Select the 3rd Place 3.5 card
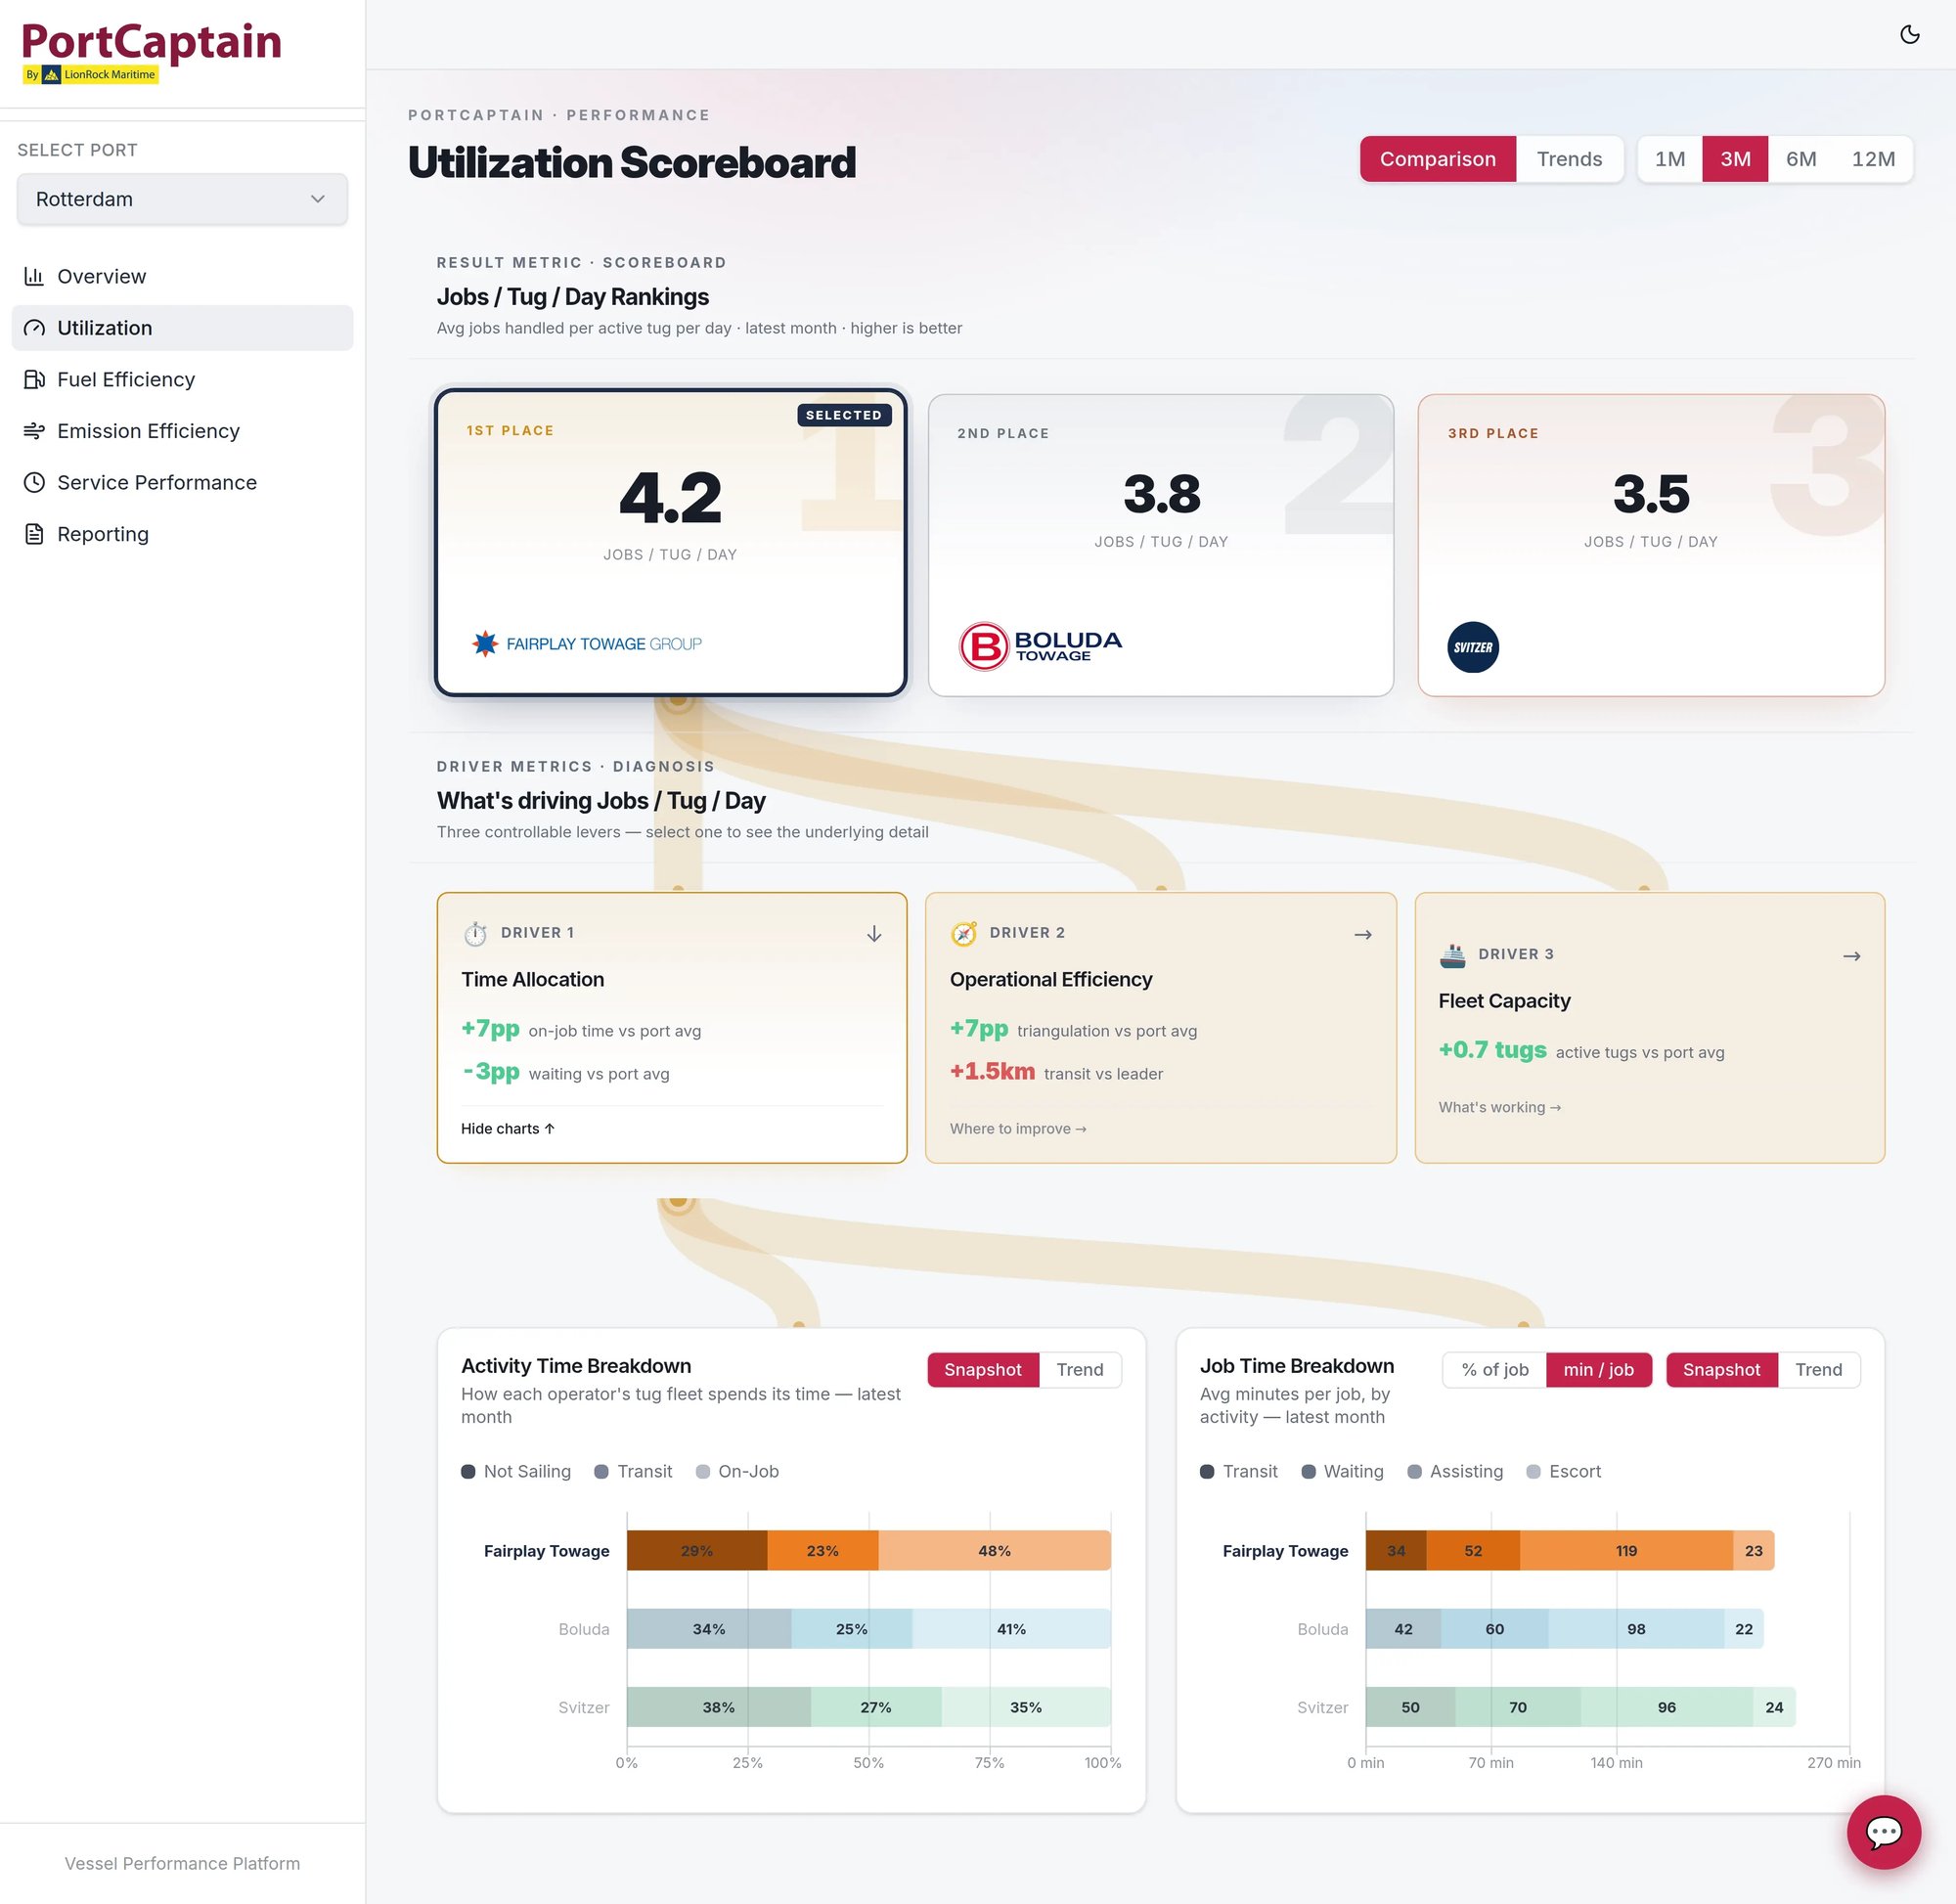1956x1904 pixels. click(1651, 545)
